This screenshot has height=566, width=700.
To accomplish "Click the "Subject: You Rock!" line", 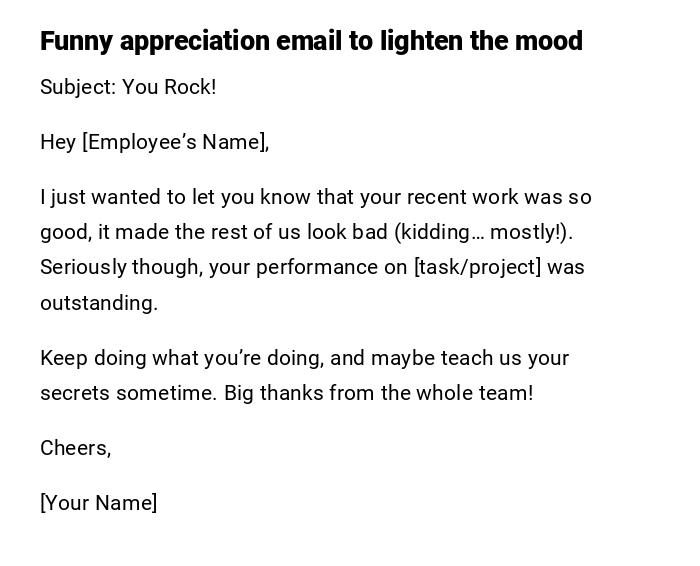I will click(128, 87).
